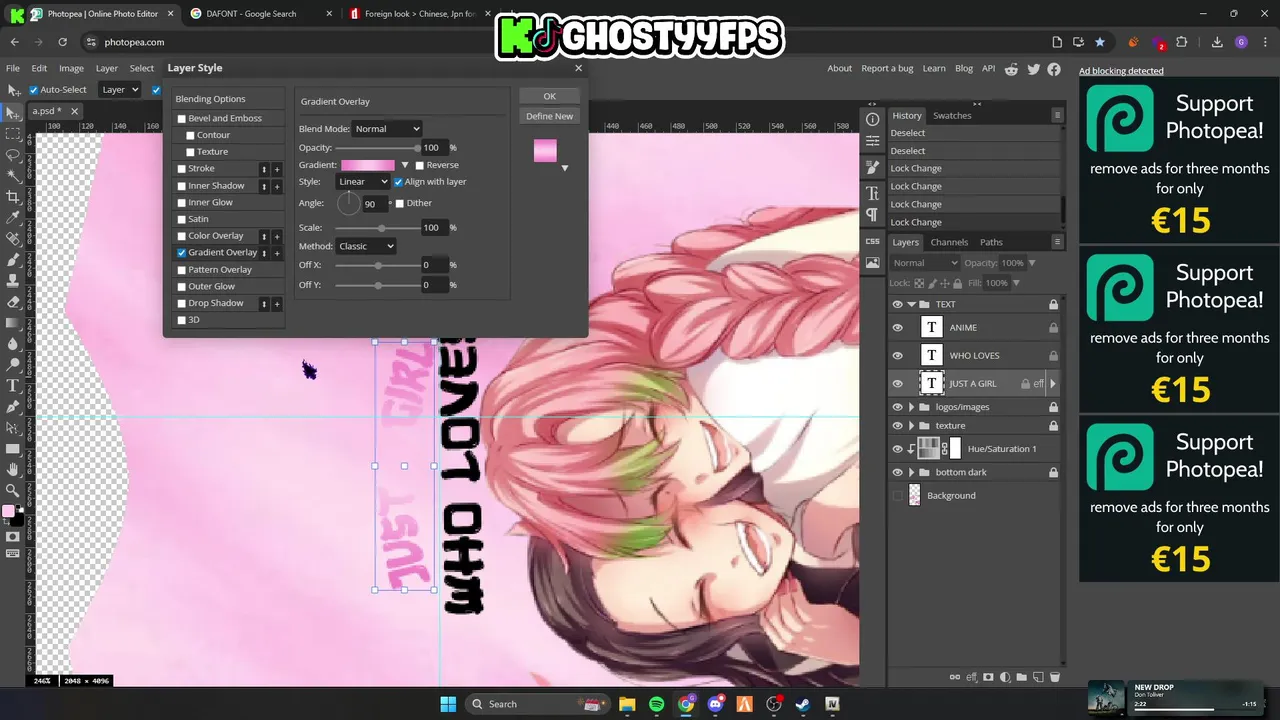Open the Method Classic dropdown
The image size is (1280, 720).
coord(365,246)
